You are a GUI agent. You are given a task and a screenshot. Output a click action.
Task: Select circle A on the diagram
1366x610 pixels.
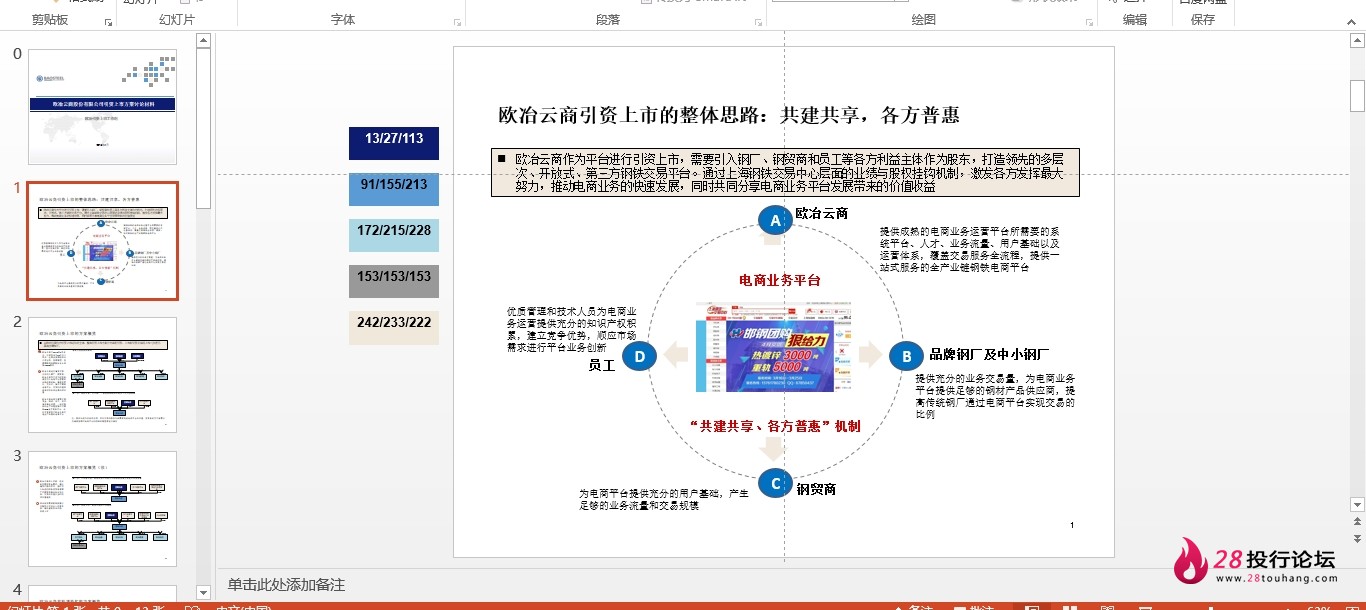(775, 219)
